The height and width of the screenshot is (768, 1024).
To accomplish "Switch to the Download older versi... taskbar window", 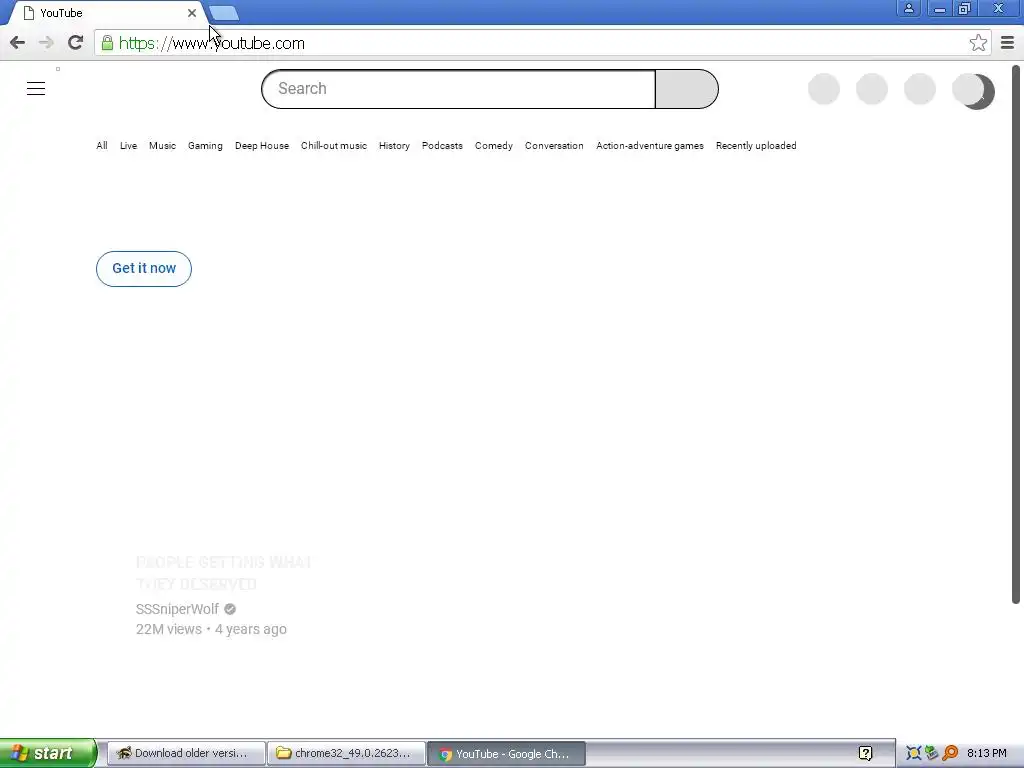I will [186, 753].
